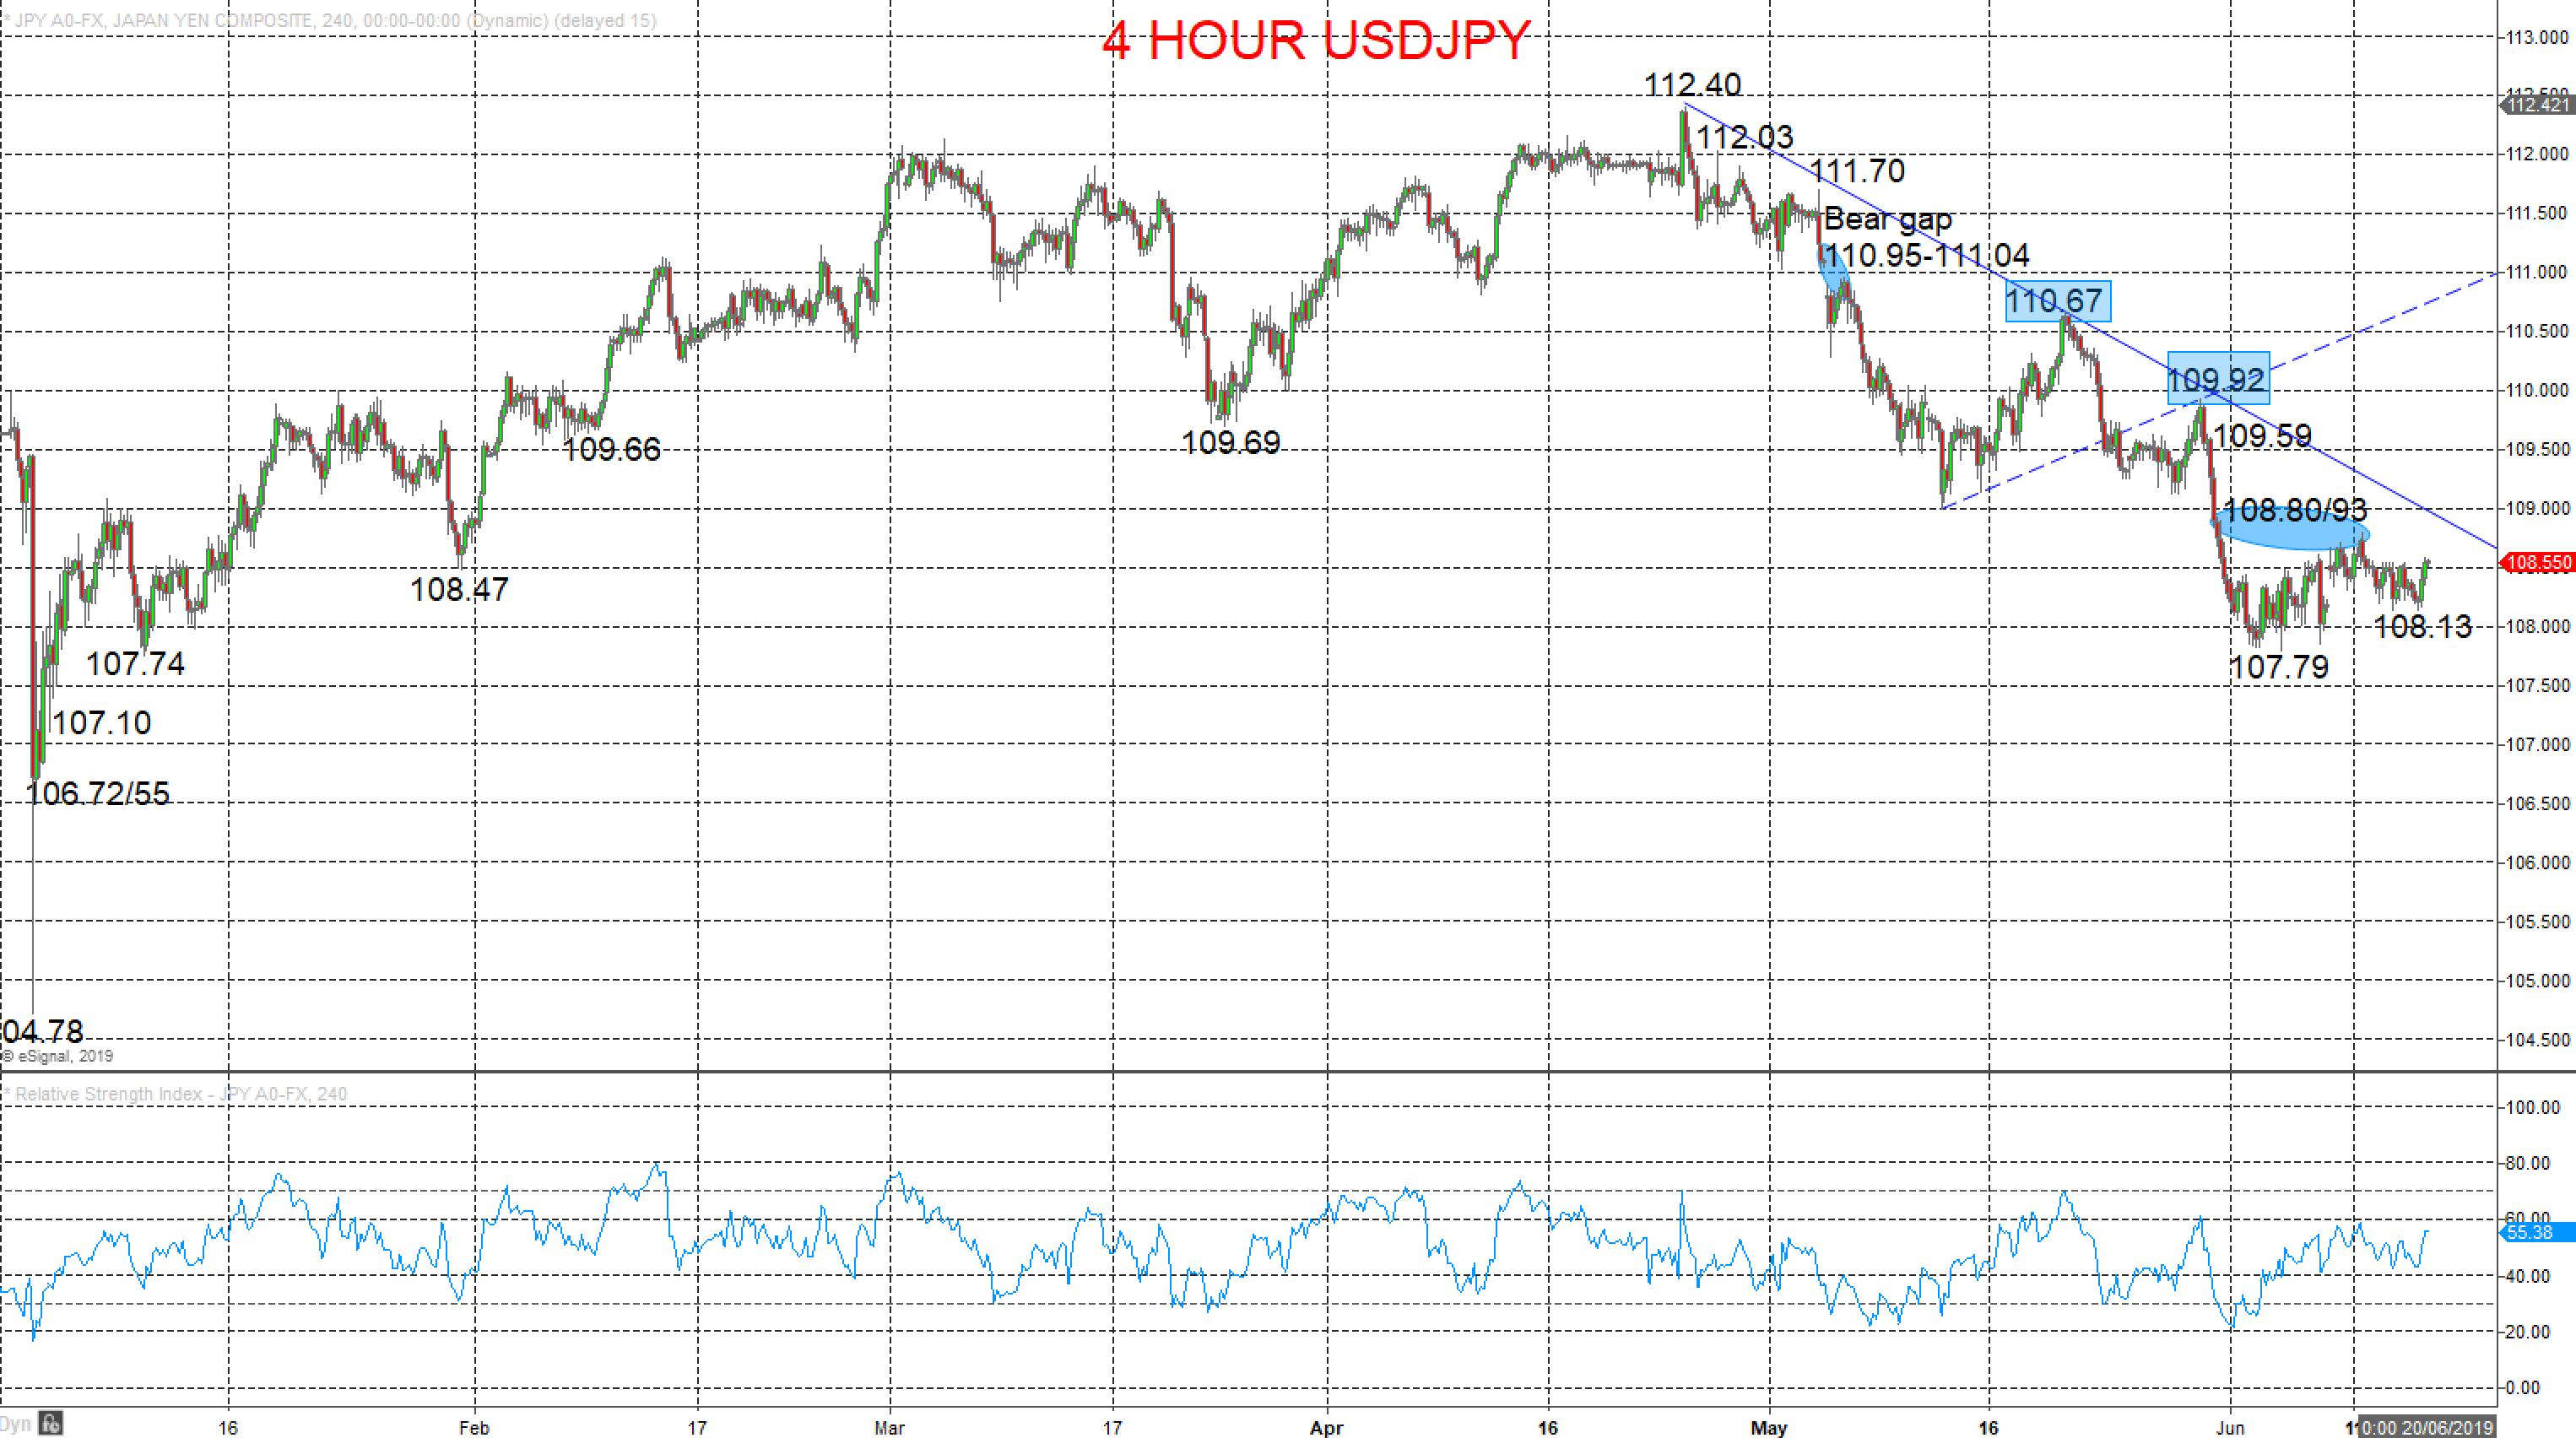Click the 20/06/2019 date readout
Viewport: 2576px width, 1438px height.
coord(2426,1428)
